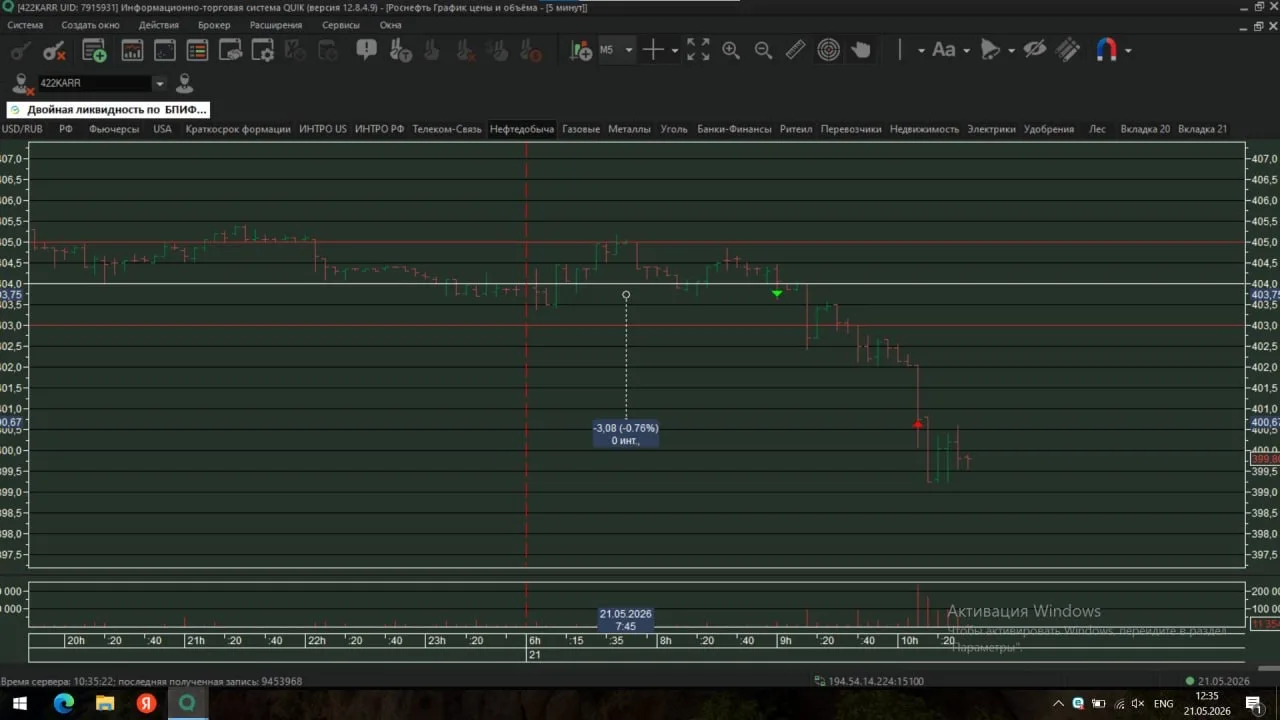Switch to the Вкладка 21 tab

point(1202,129)
